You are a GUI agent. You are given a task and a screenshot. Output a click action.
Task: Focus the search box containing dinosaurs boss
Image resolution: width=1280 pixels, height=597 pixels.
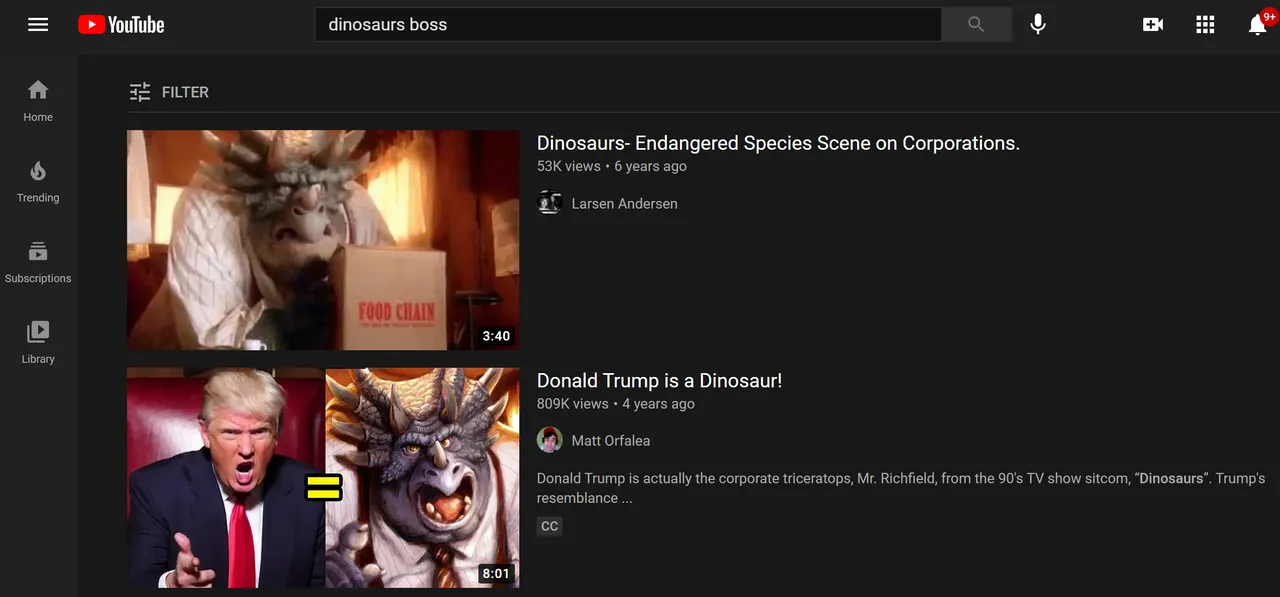click(628, 25)
